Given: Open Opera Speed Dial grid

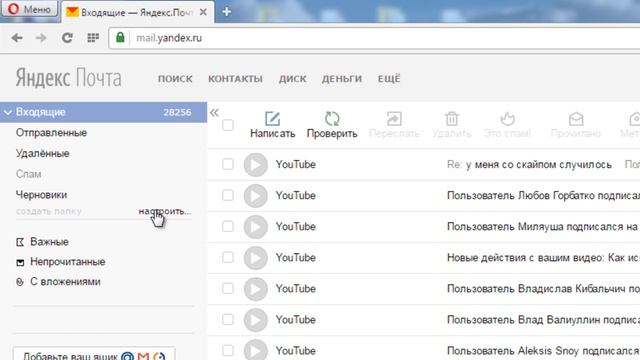Looking at the screenshot, I should click(x=93, y=38).
